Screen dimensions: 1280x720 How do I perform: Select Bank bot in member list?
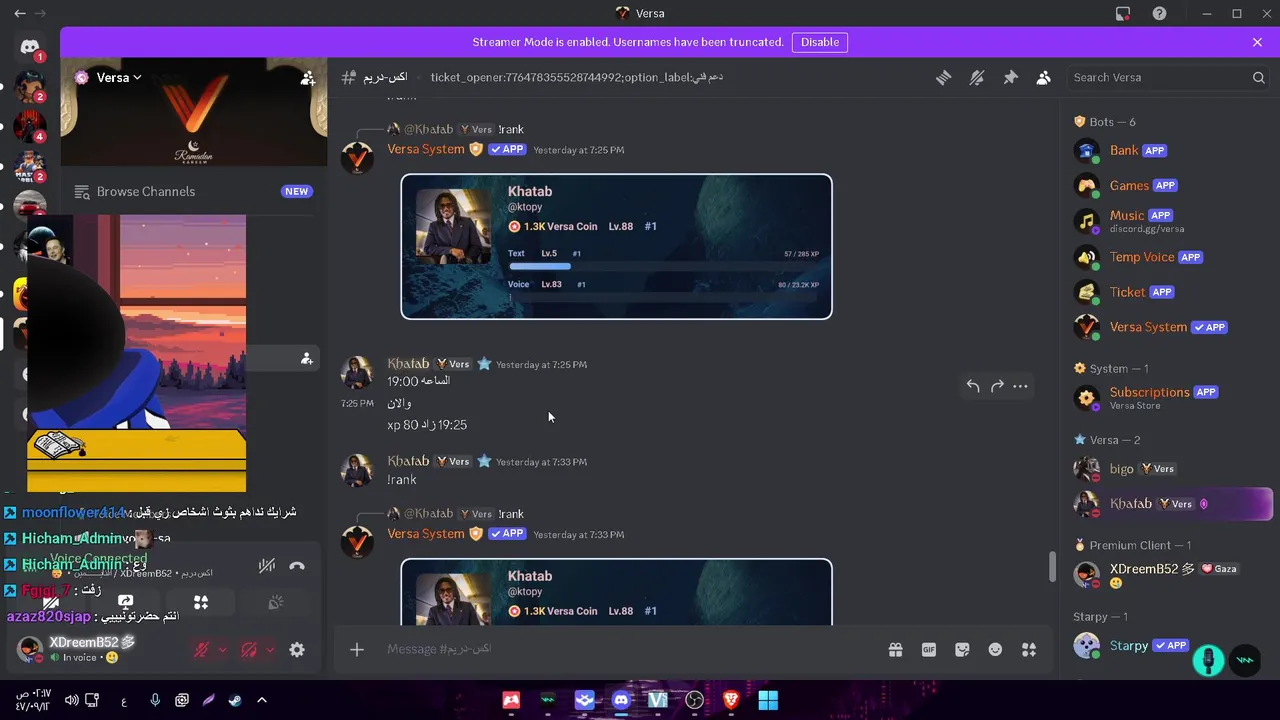coord(1168,150)
